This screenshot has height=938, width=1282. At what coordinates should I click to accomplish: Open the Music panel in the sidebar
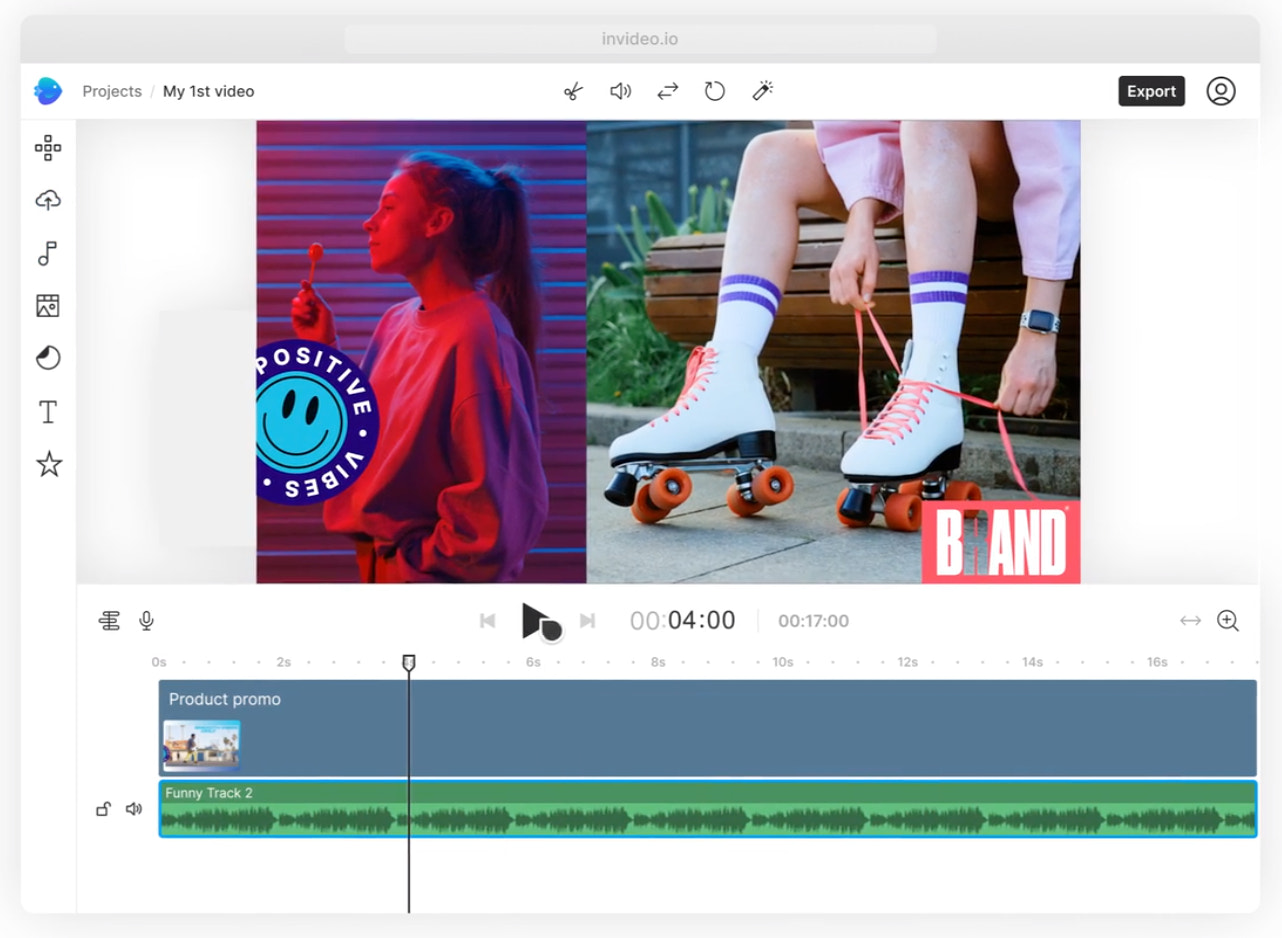(x=48, y=254)
